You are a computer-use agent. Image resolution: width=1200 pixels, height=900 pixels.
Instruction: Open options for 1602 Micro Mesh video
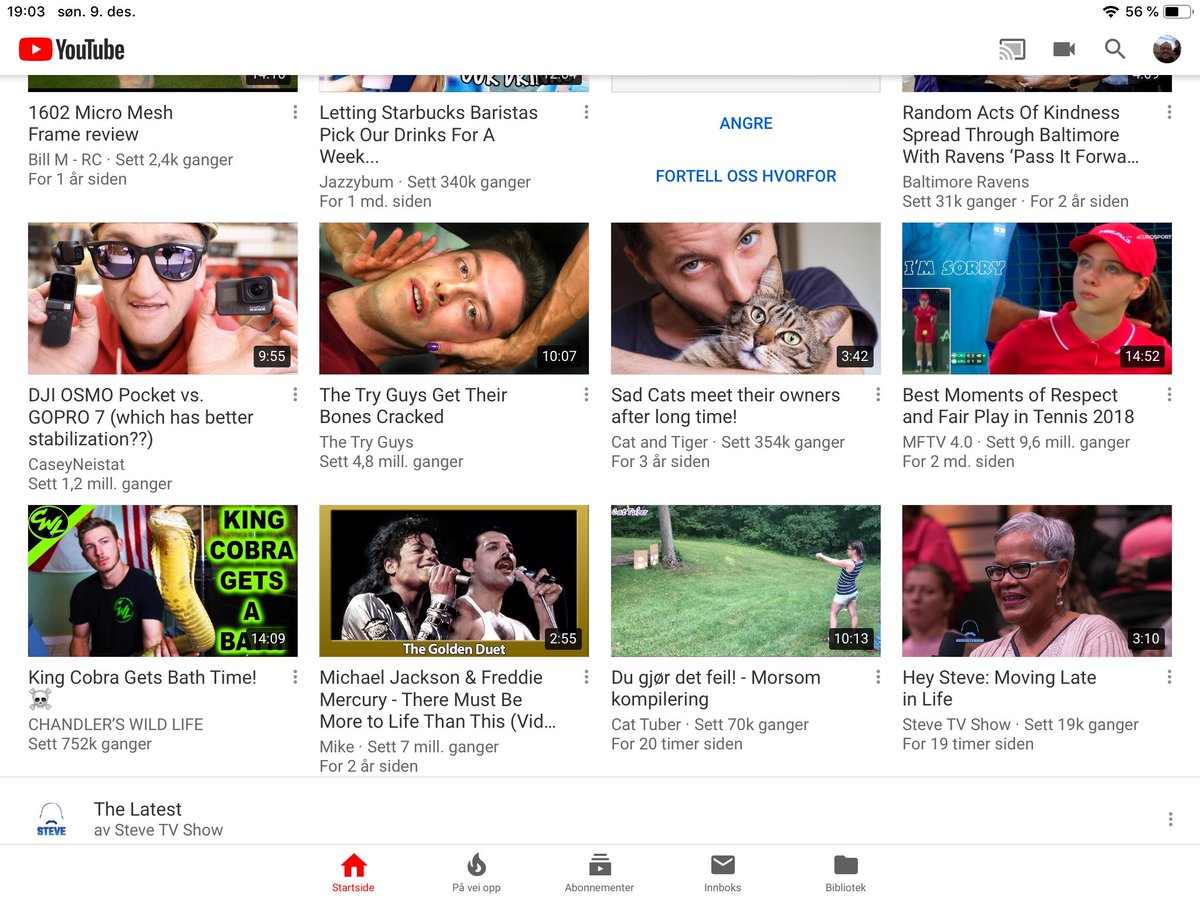[295, 112]
